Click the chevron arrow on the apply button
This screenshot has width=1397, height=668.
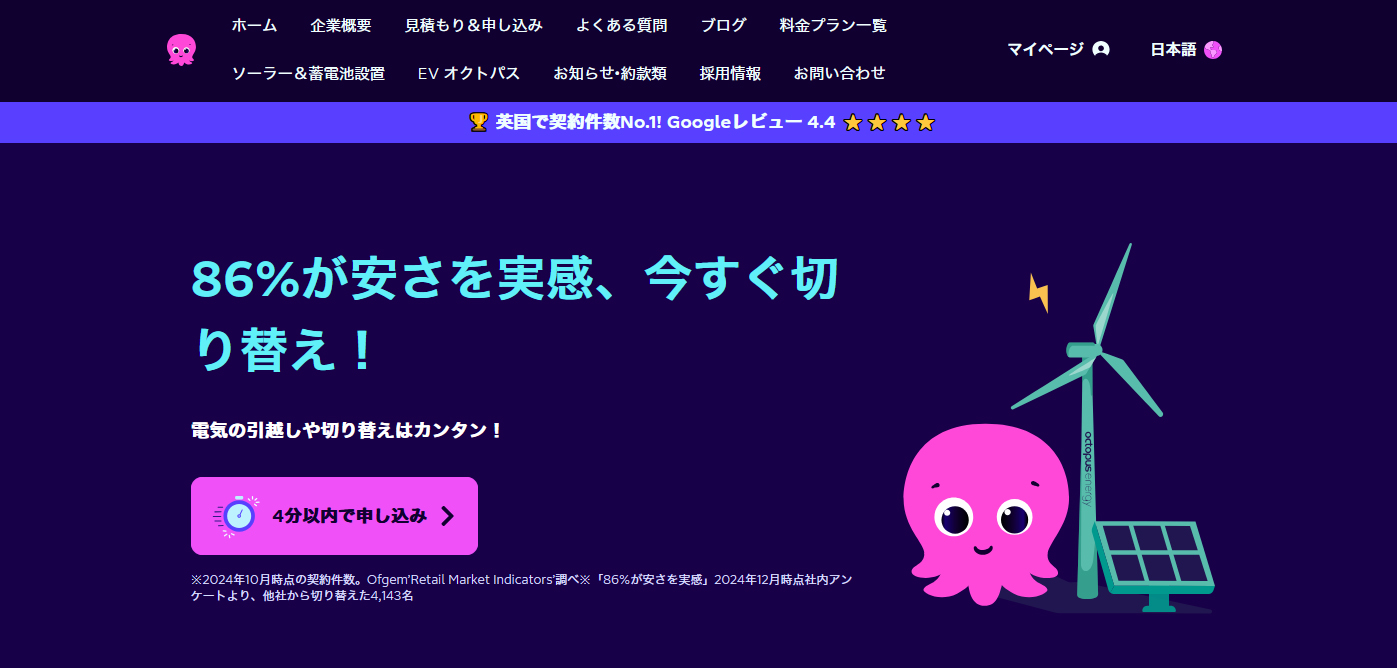tap(447, 516)
